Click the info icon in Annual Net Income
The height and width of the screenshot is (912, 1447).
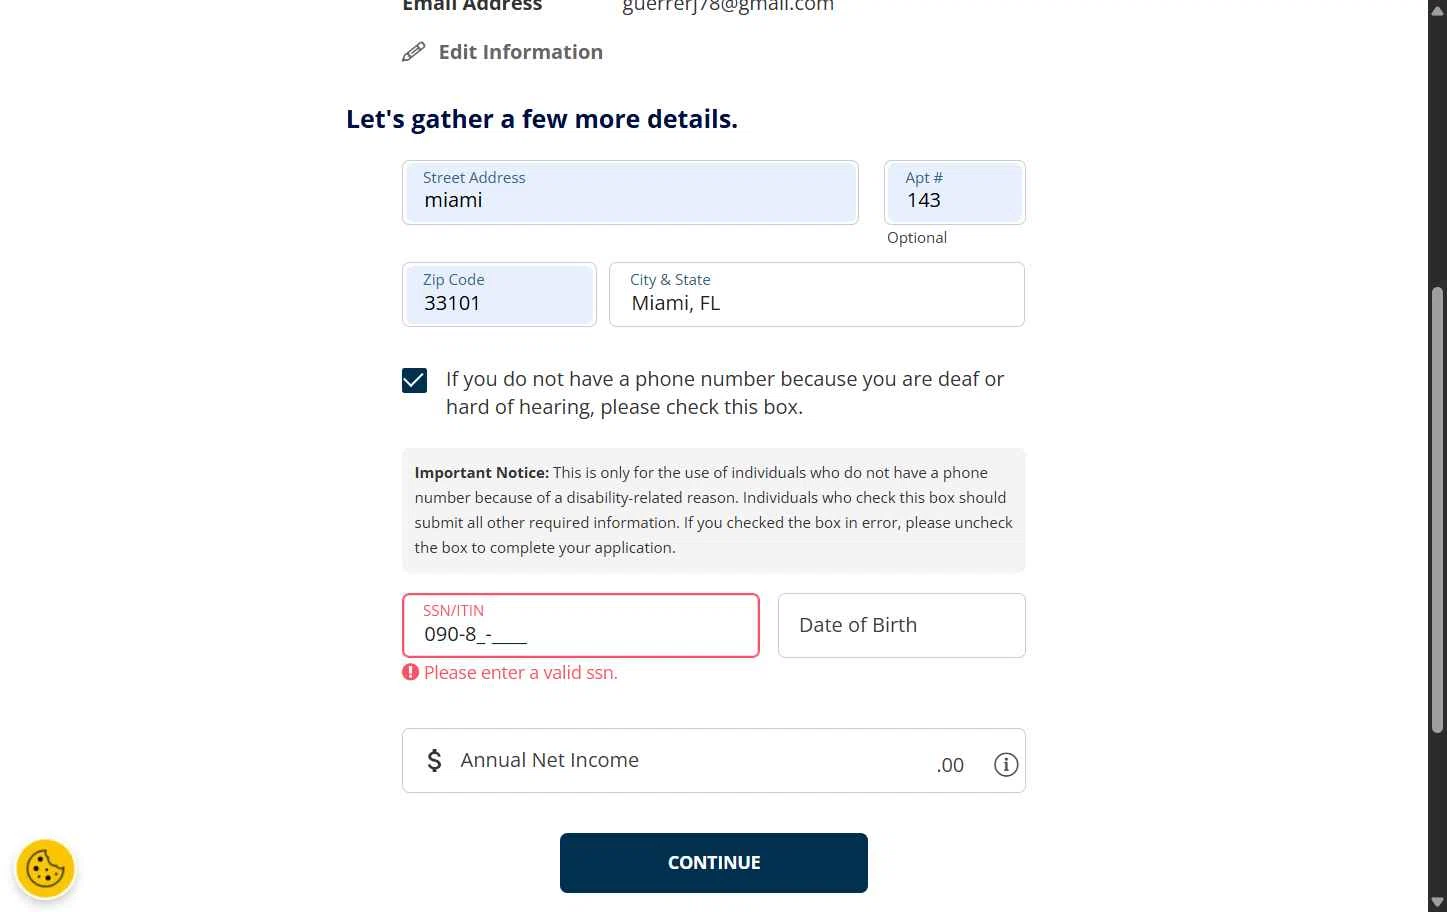1006,765
